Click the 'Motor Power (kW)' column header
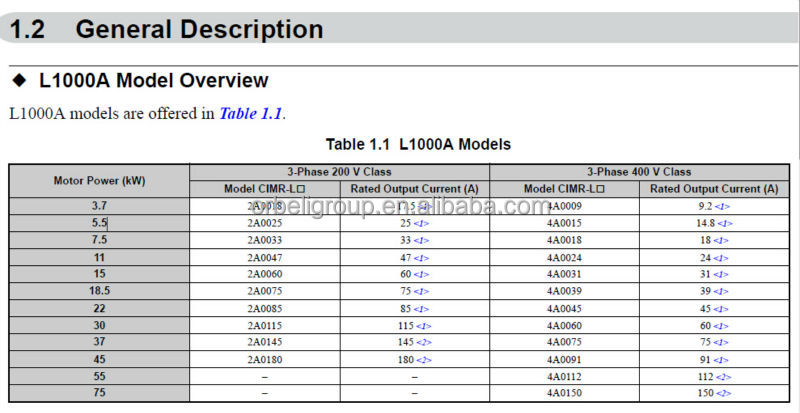 [x=99, y=181]
